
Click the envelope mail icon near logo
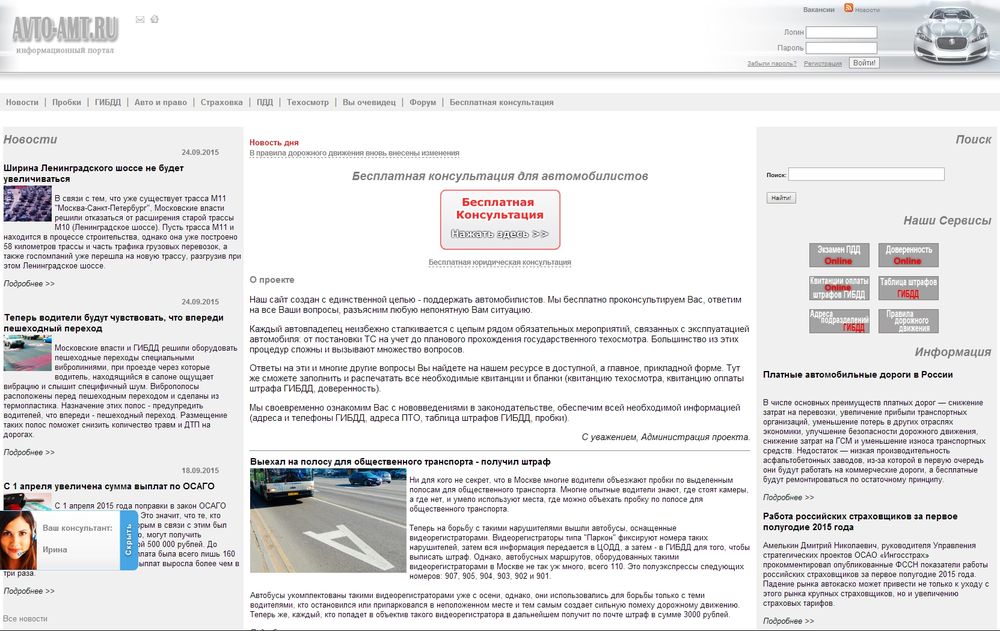coord(140,20)
